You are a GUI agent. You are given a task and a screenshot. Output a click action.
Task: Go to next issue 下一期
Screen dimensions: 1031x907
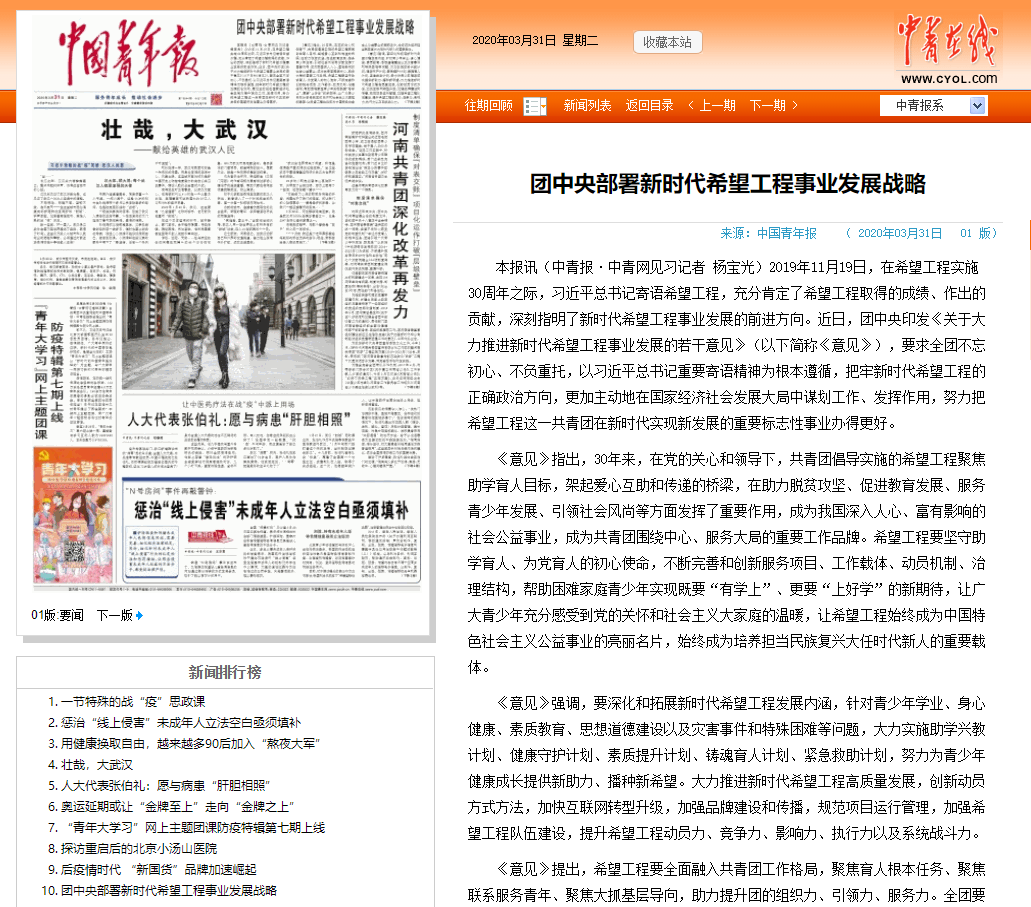coord(774,105)
